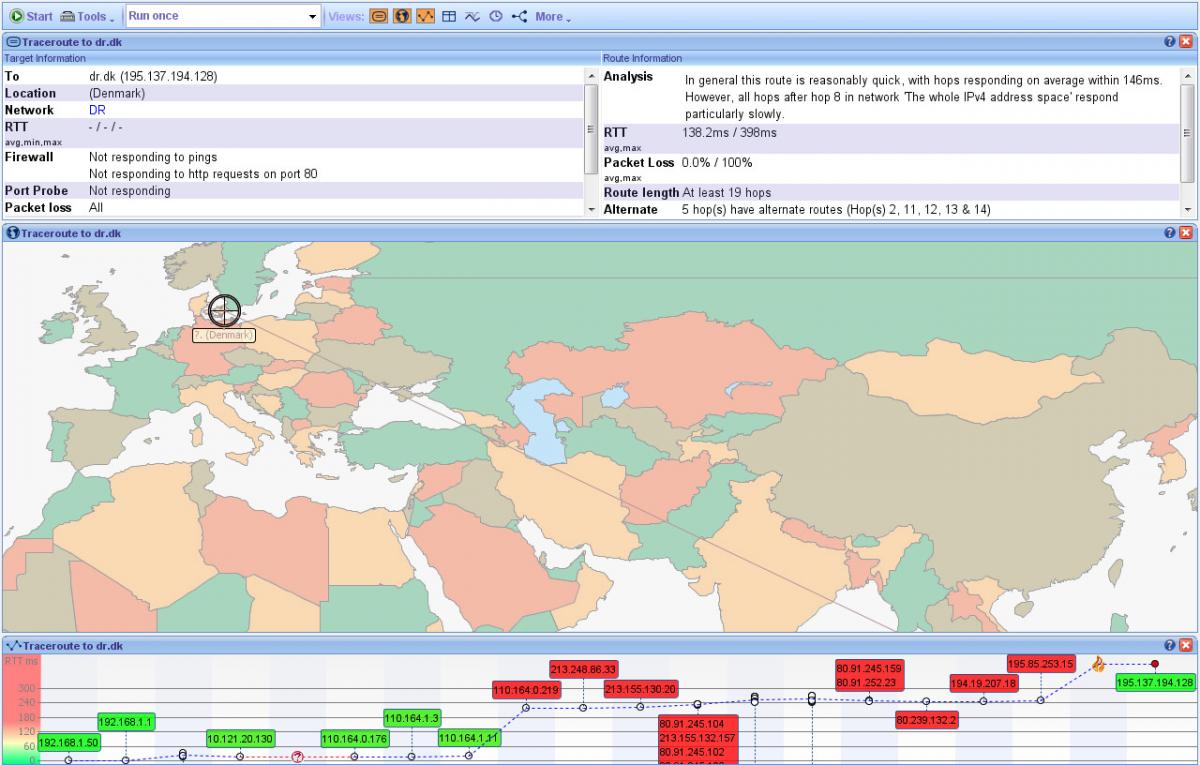Open the clock timeline view
The height and width of the screenshot is (765, 1200).
click(x=495, y=16)
